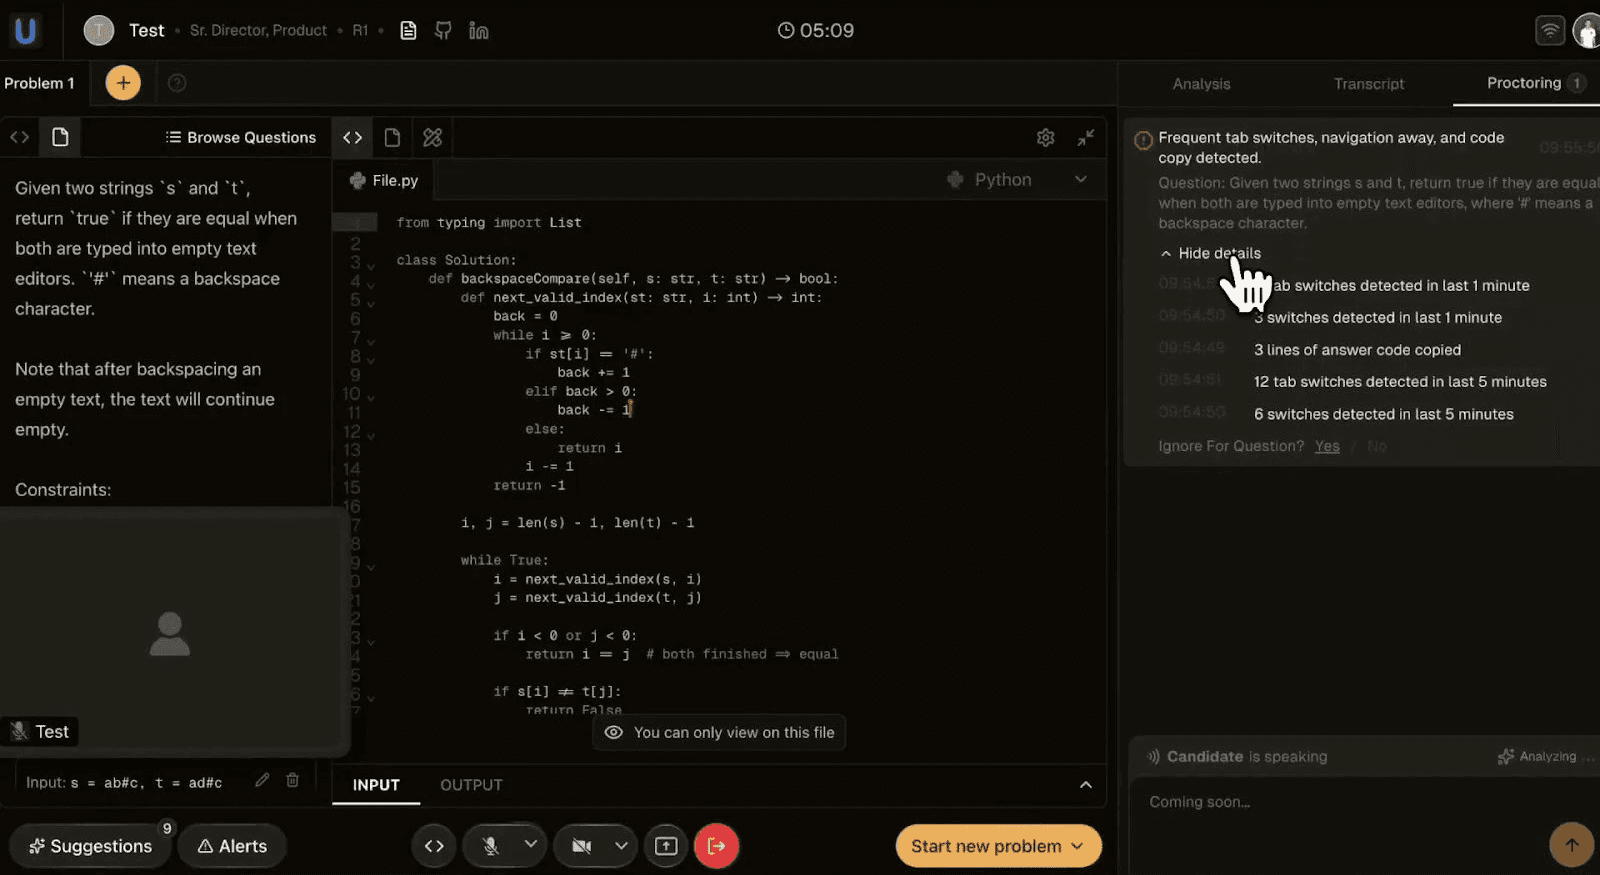
Task: Open the Alerts panel
Action: [x=232, y=846]
